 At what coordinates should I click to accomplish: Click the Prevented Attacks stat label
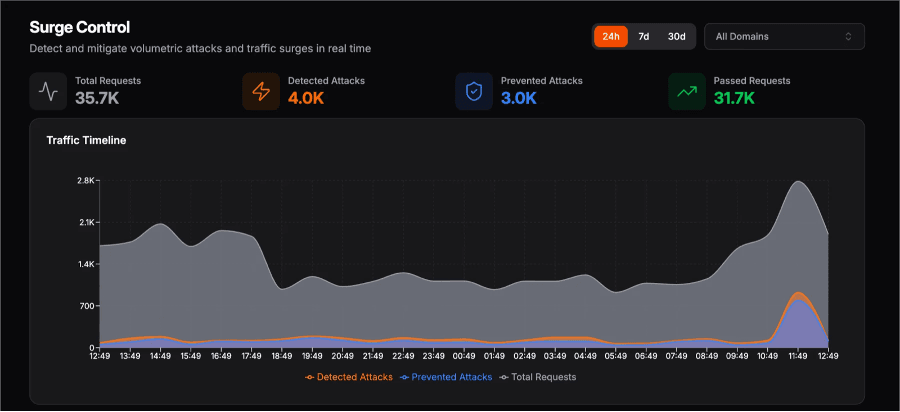[x=542, y=81]
